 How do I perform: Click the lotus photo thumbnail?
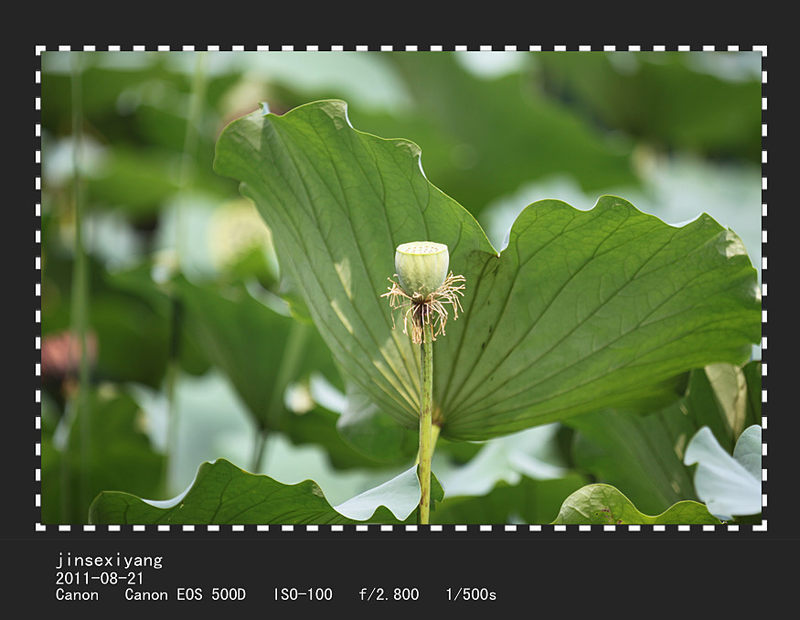click(x=401, y=287)
